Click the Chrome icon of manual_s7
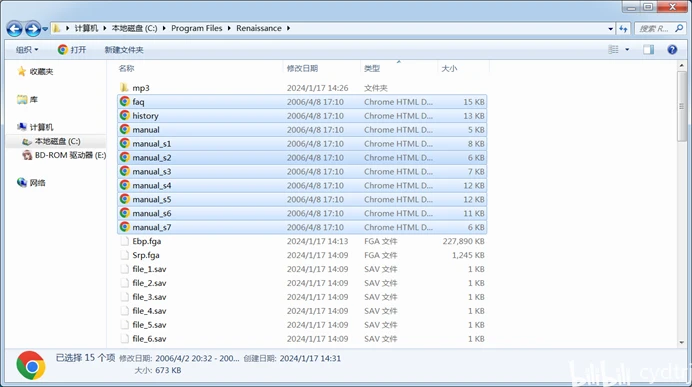Screen dimensions: 692x387 [124, 227]
